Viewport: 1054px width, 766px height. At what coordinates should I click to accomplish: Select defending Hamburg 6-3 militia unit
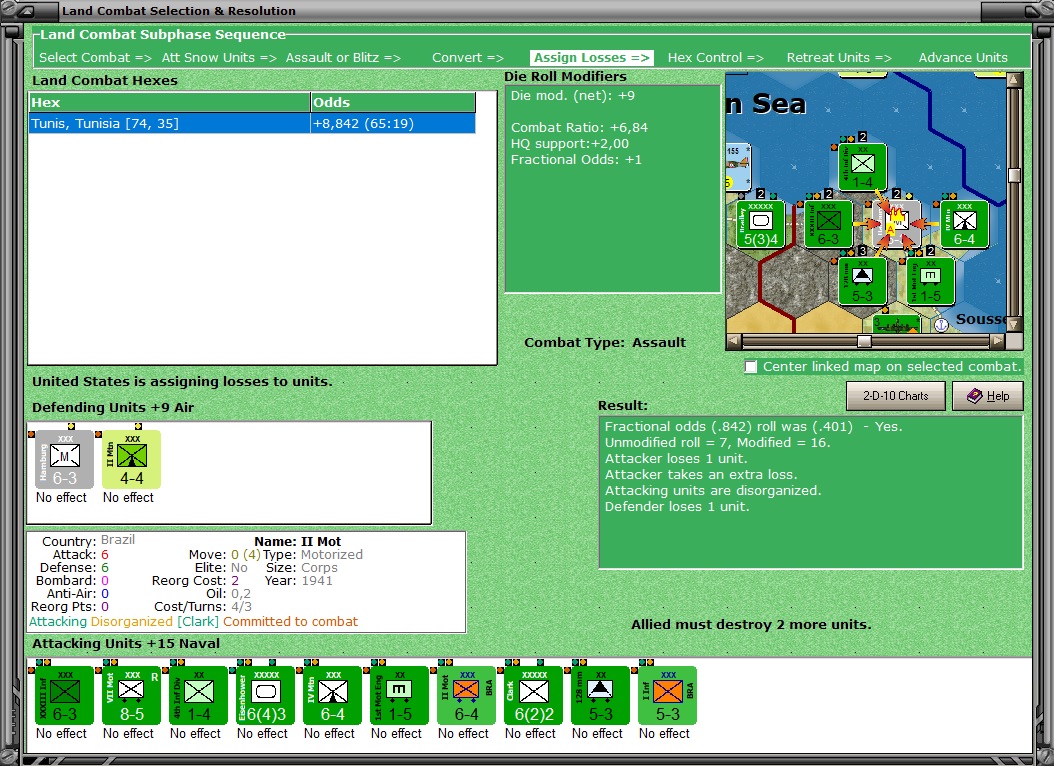click(x=65, y=460)
